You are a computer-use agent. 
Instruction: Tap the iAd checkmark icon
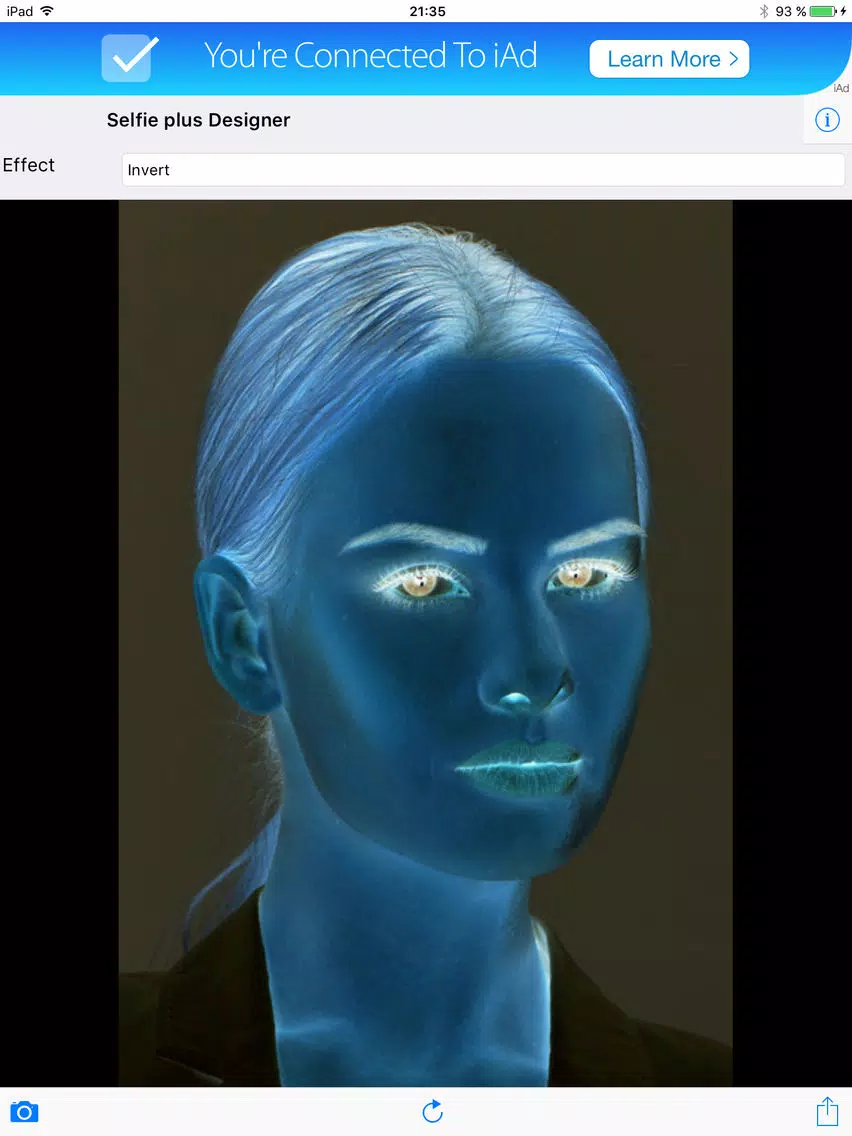tap(130, 57)
